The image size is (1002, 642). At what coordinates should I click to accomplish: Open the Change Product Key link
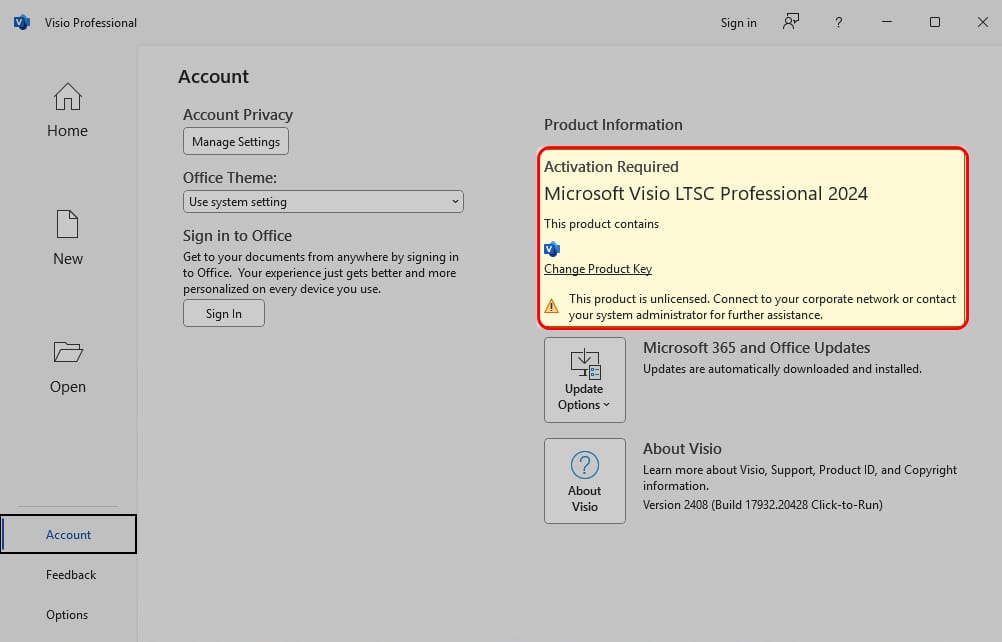[x=598, y=269]
